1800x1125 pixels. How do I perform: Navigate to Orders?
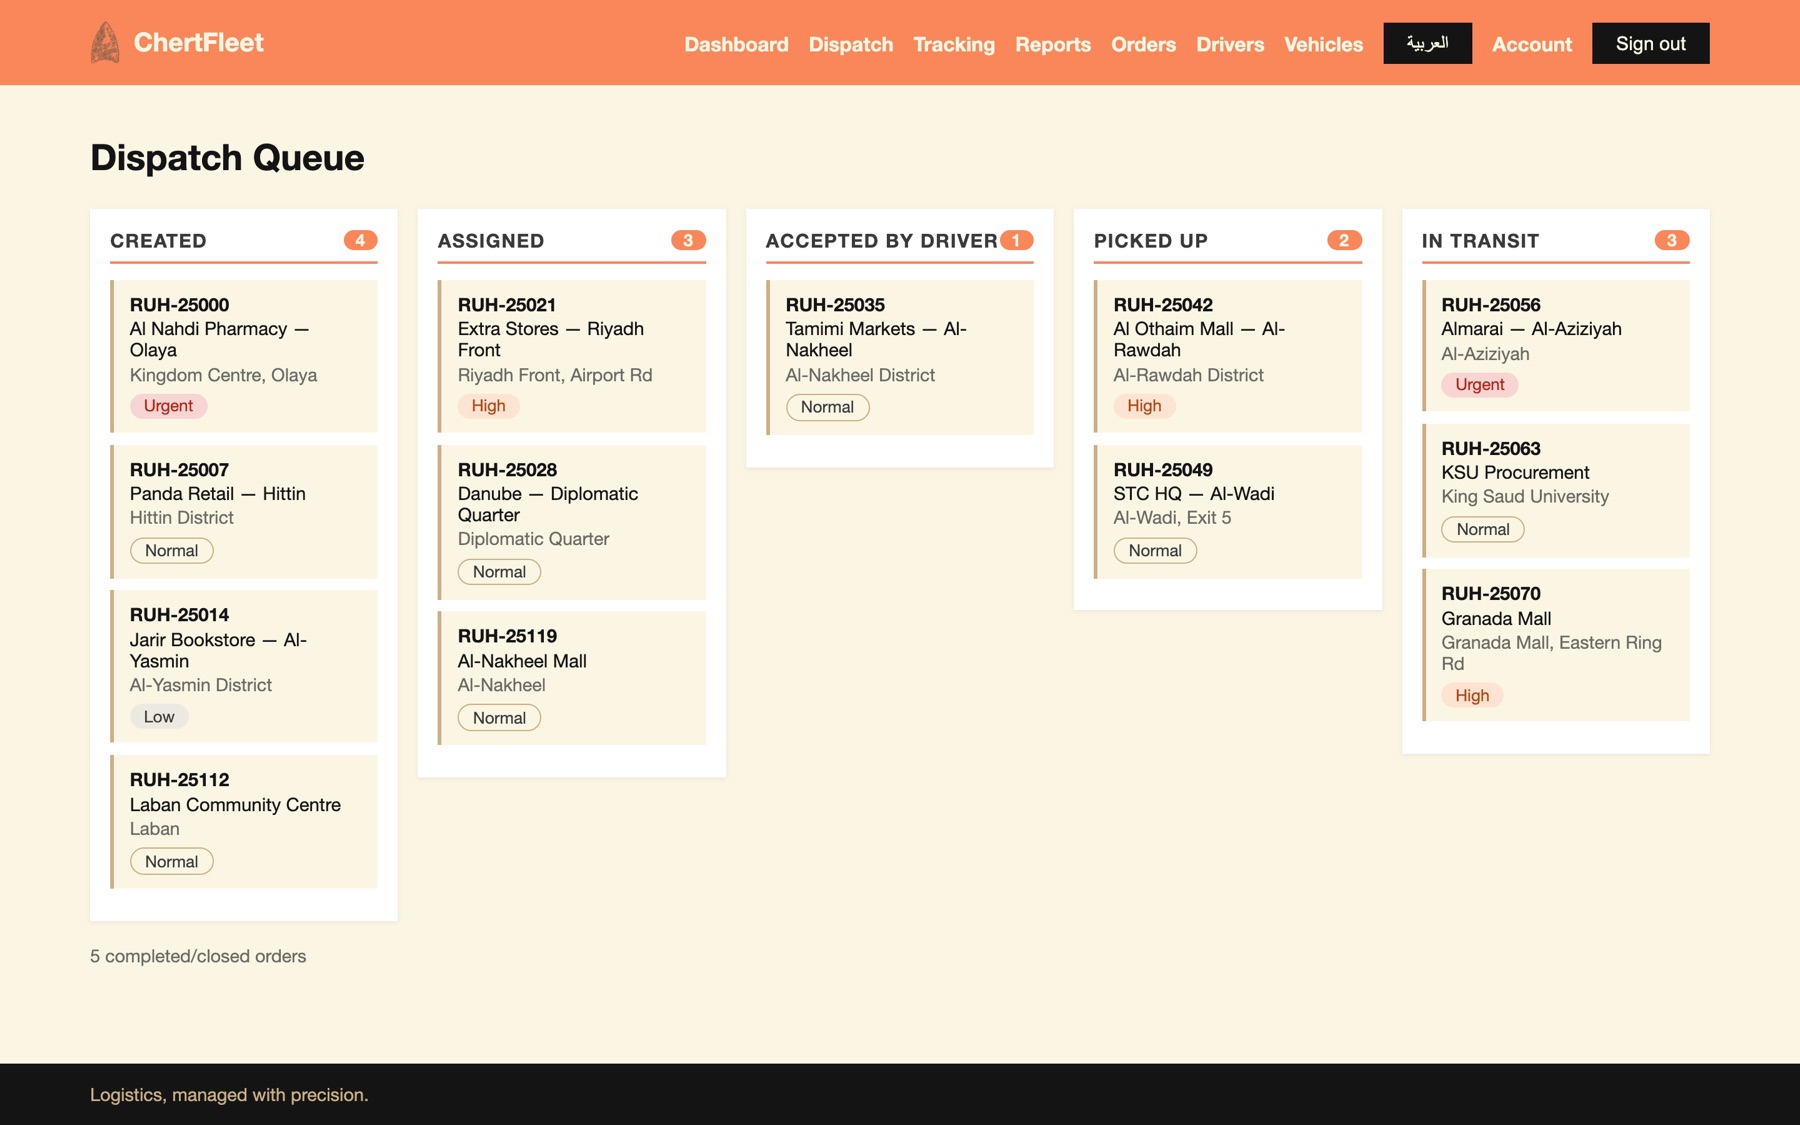1143,44
